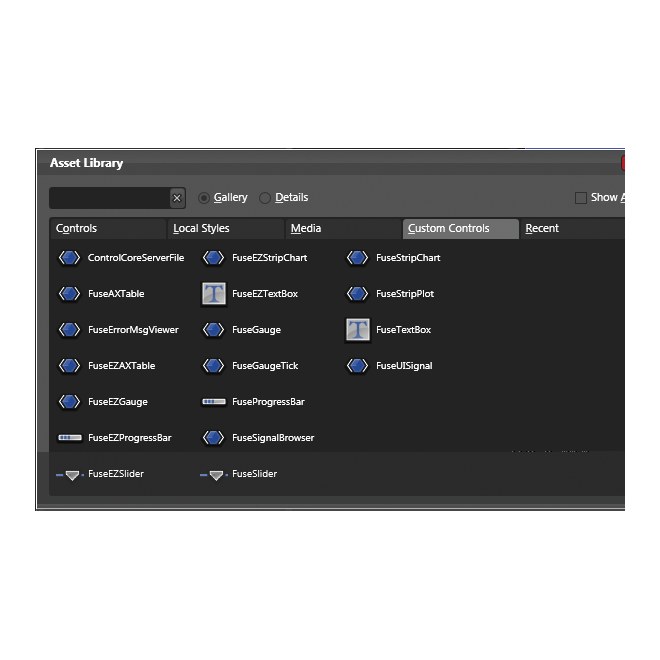Switch to the Media tab
660x660 pixels.
343,229
